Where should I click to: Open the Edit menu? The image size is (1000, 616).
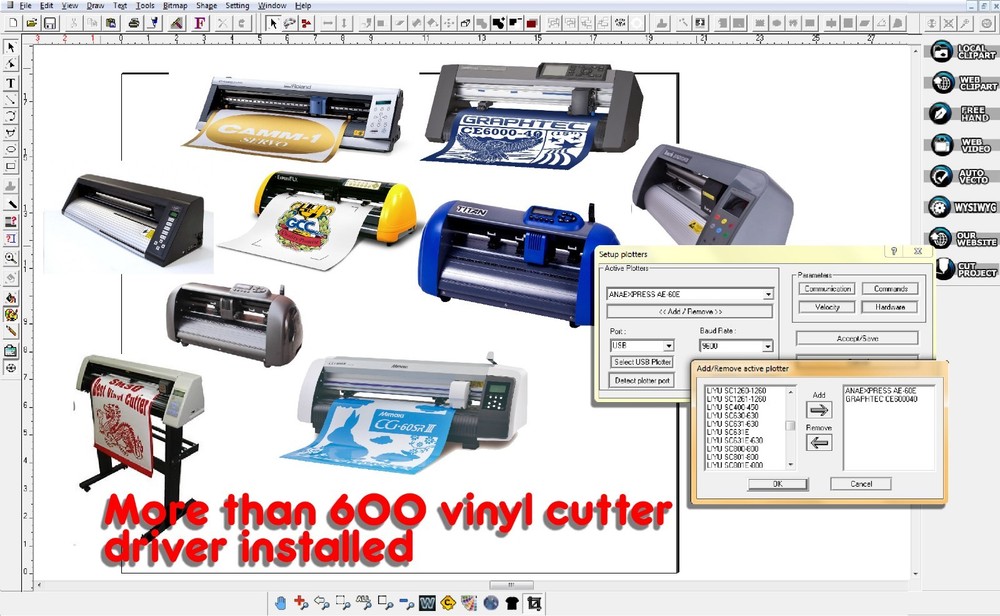pyautogui.click(x=47, y=6)
